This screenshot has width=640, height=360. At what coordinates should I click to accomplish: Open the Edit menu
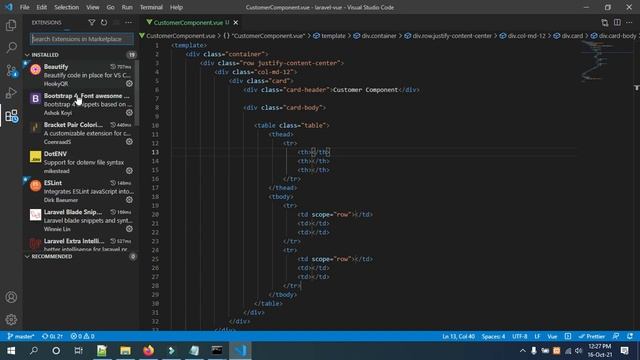pos(42,7)
